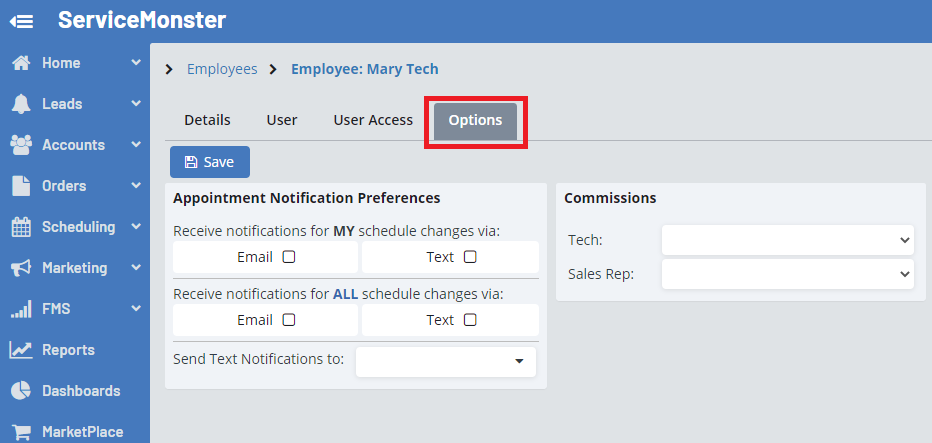Enable Email for MY schedule changes
This screenshot has height=443, width=932.
click(x=289, y=257)
